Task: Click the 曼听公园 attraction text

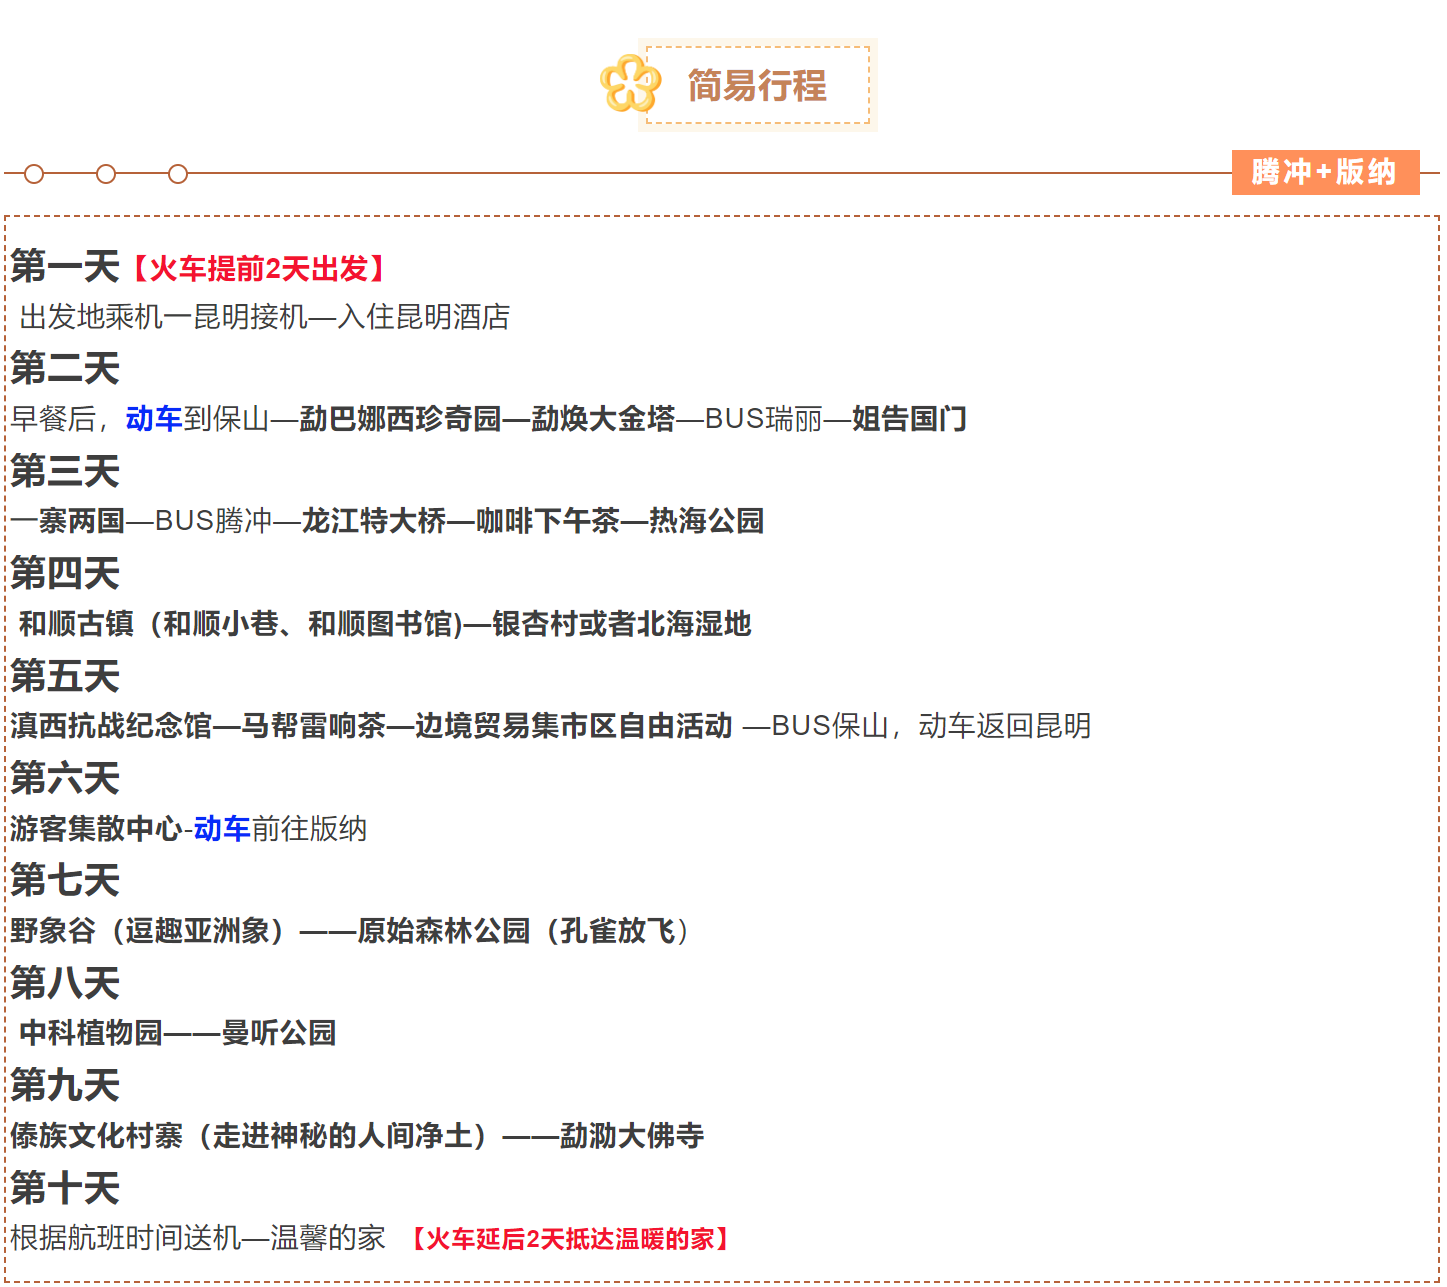Action: pyautogui.click(x=279, y=1033)
